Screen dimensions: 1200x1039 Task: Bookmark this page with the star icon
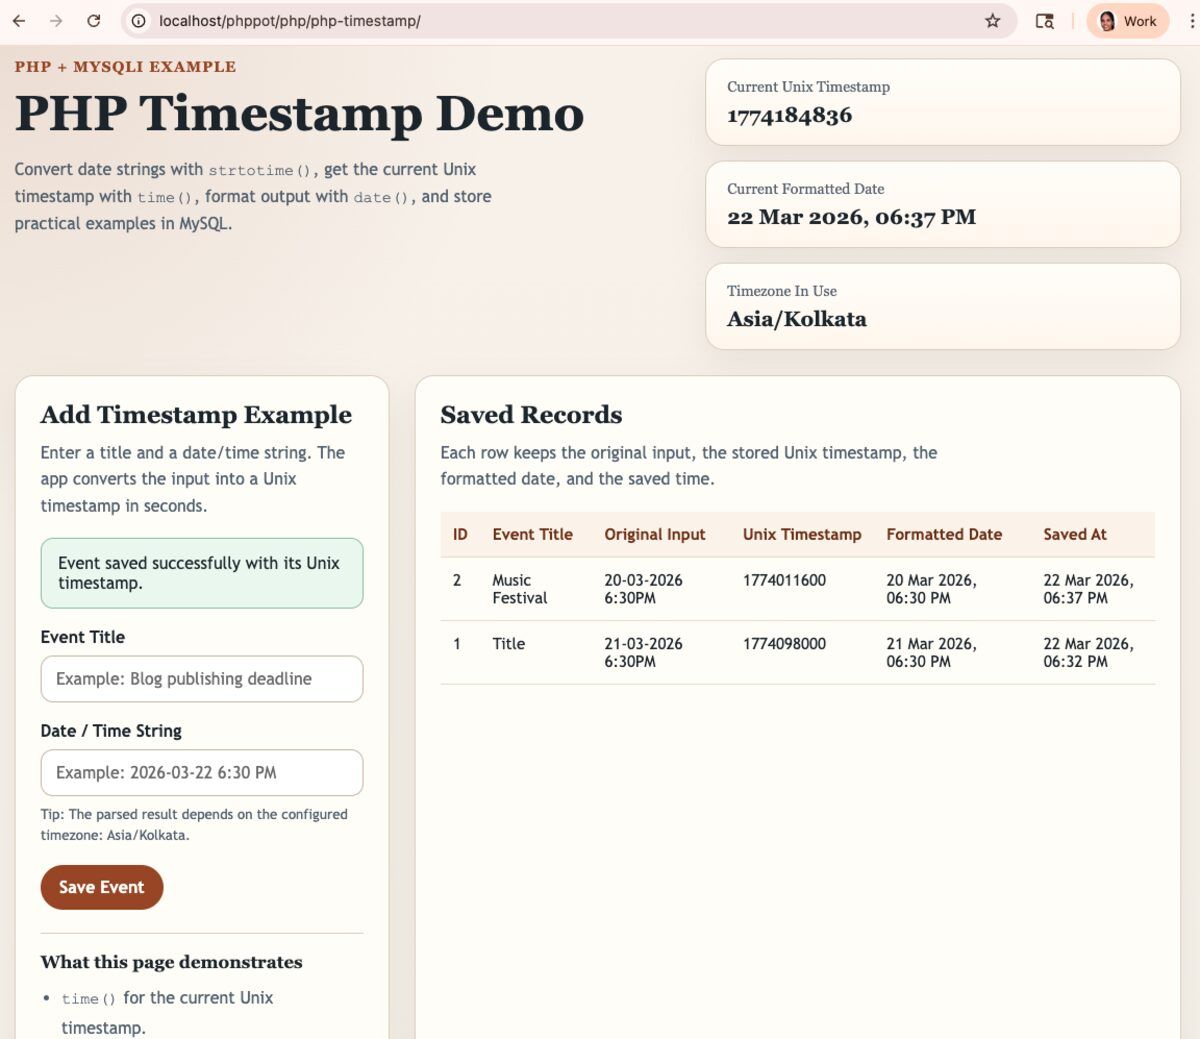click(x=992, y=21)
